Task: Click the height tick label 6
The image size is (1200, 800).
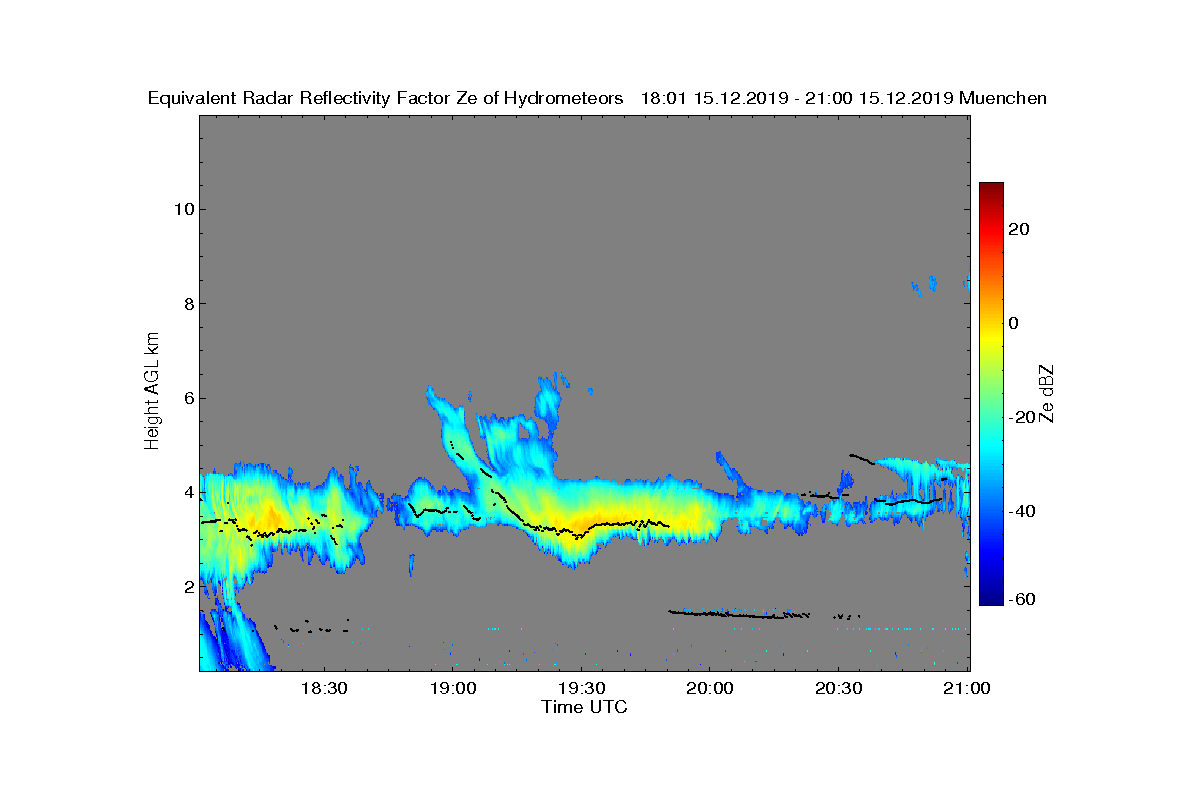Action: 187,398
